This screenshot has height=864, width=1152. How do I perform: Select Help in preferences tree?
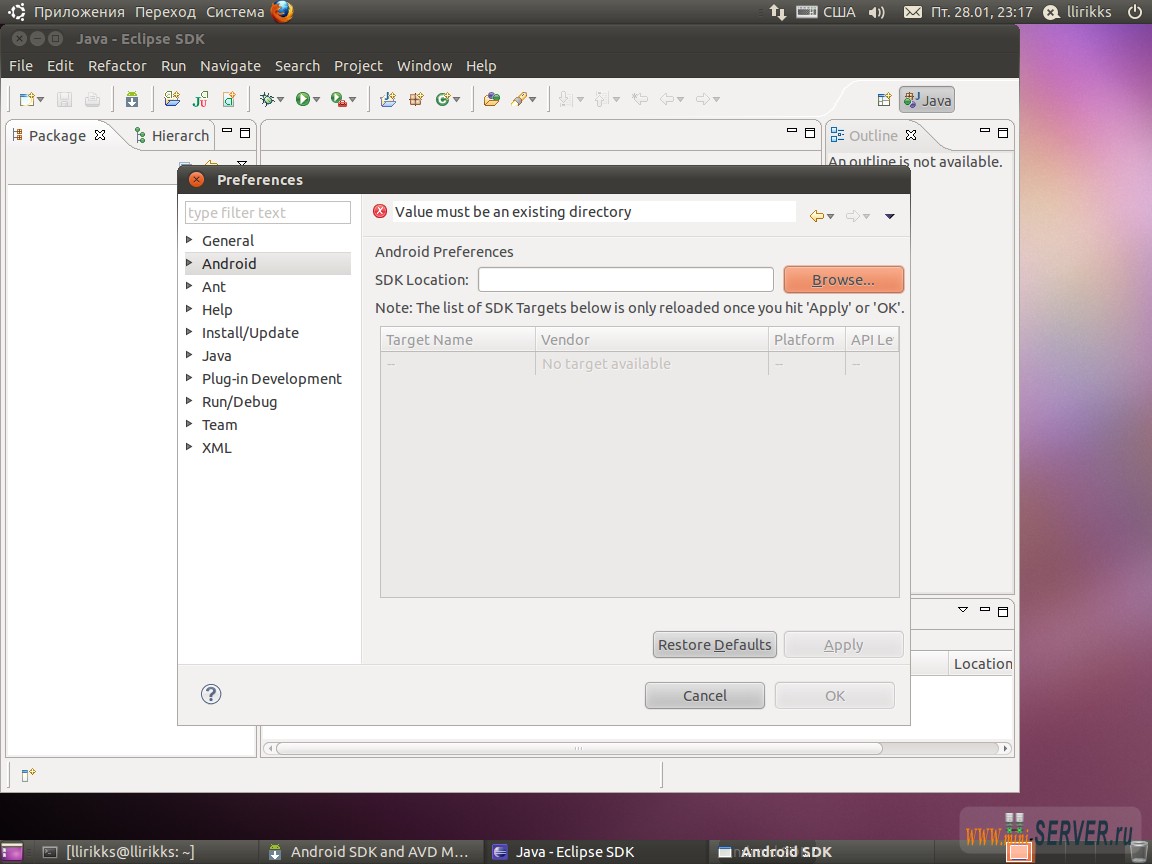[x=217, y=309]
